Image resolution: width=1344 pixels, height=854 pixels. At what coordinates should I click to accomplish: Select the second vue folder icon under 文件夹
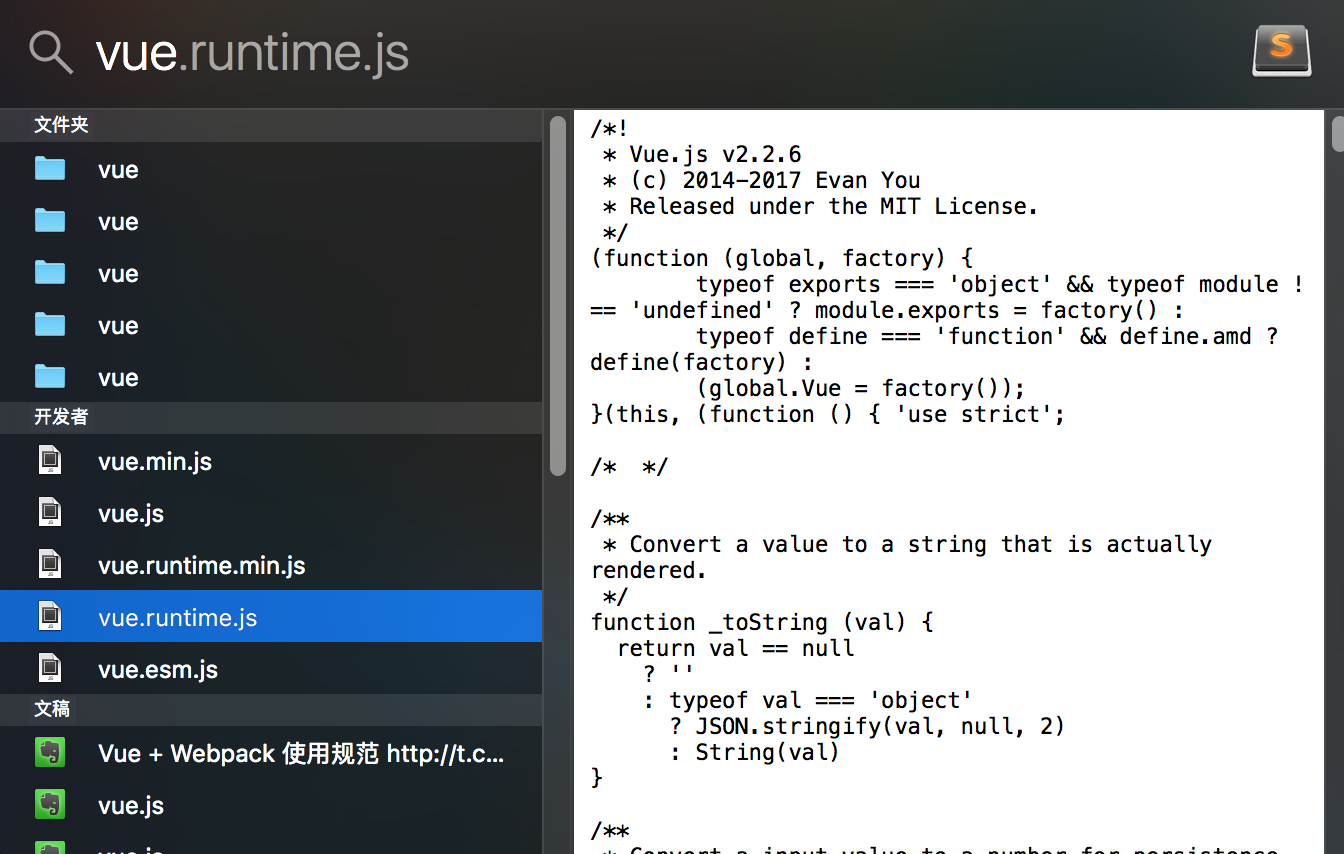(50, 220)
